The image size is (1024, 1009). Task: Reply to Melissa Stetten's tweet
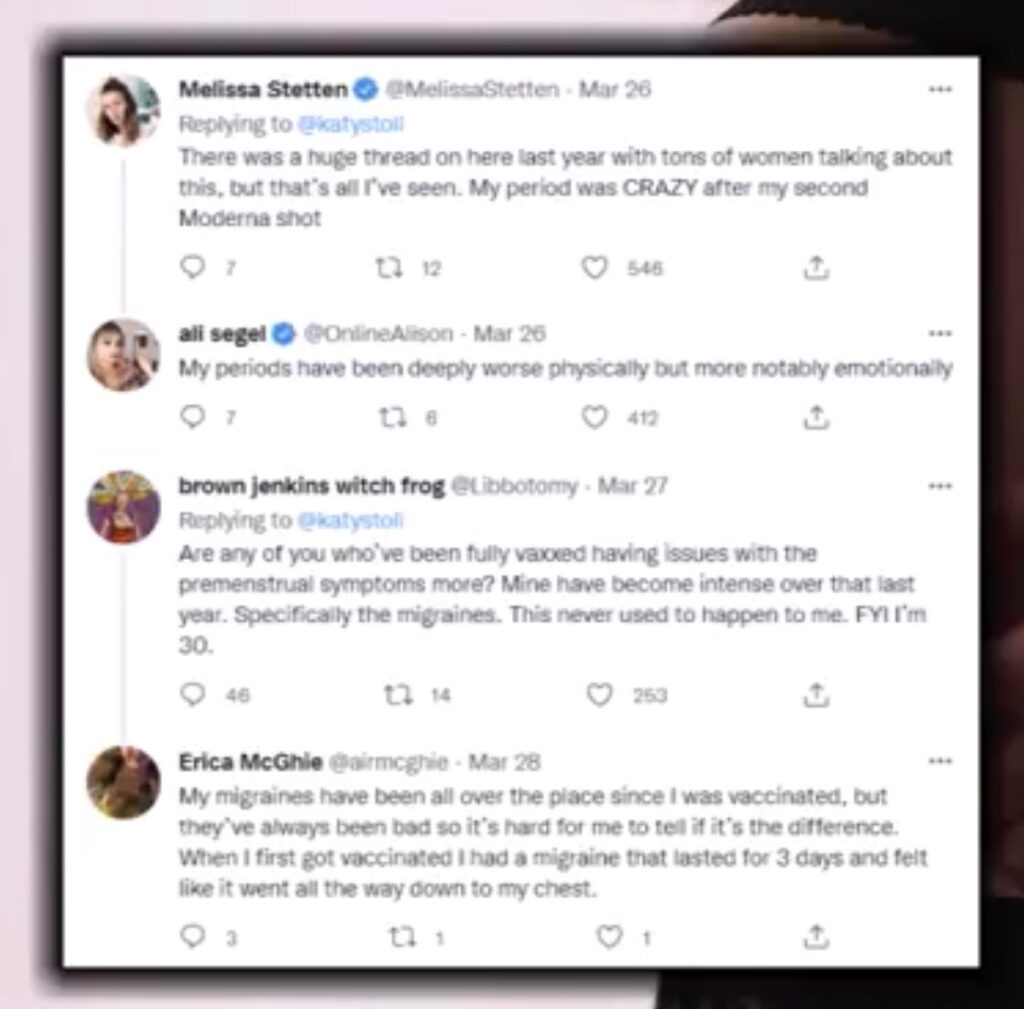tap(192, 267)
